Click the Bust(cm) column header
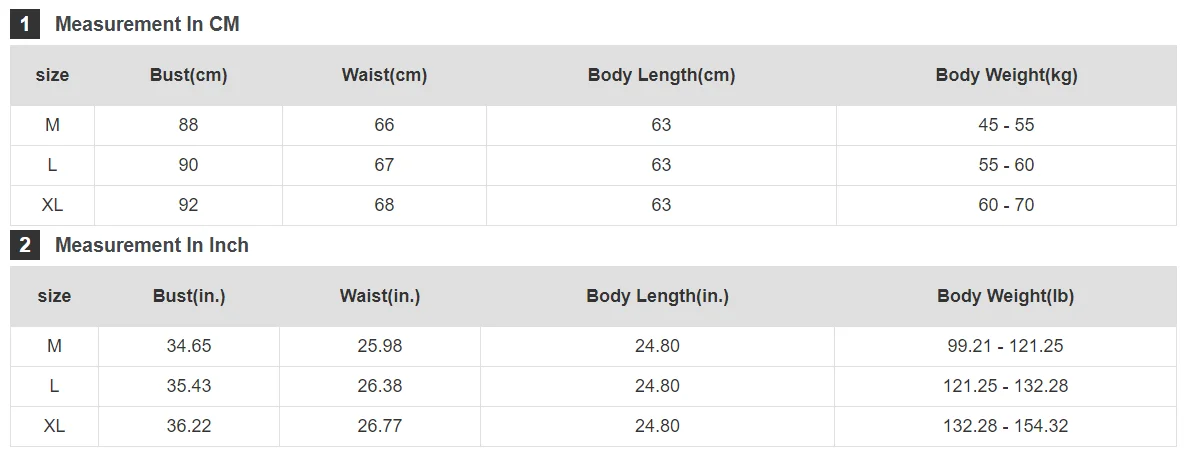The width and height of the screenshot is (1185, 454). (188, 75)
